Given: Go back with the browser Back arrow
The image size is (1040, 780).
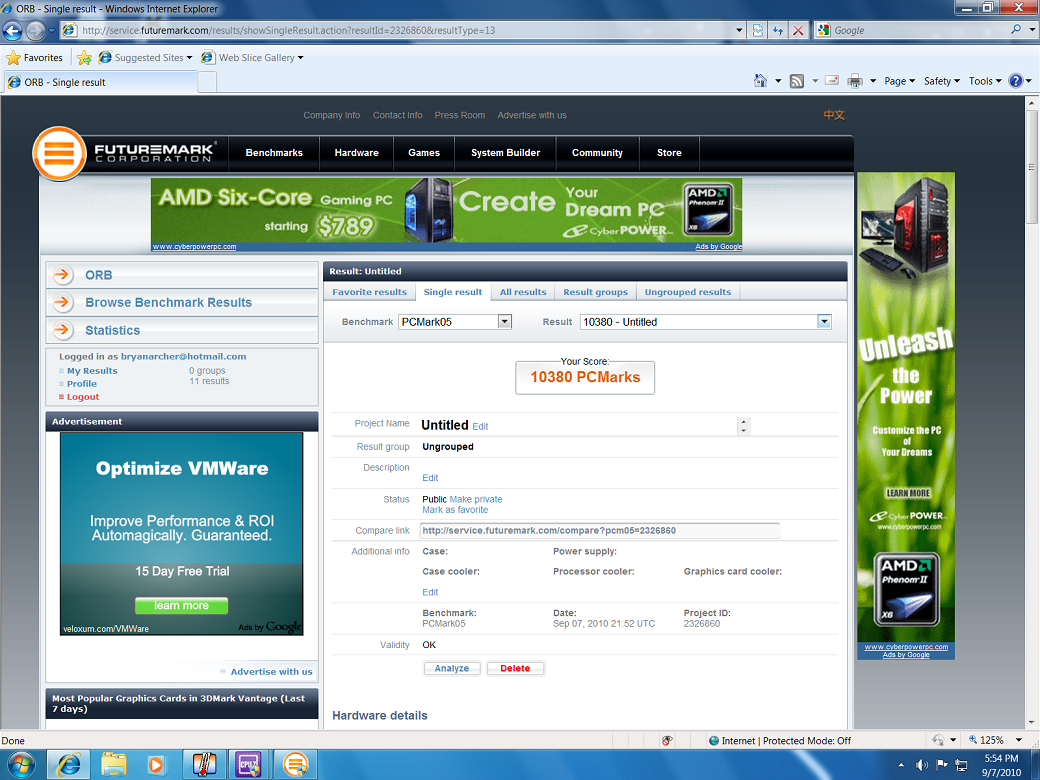Looking at the screenshot, I should [x=12, y=30].
